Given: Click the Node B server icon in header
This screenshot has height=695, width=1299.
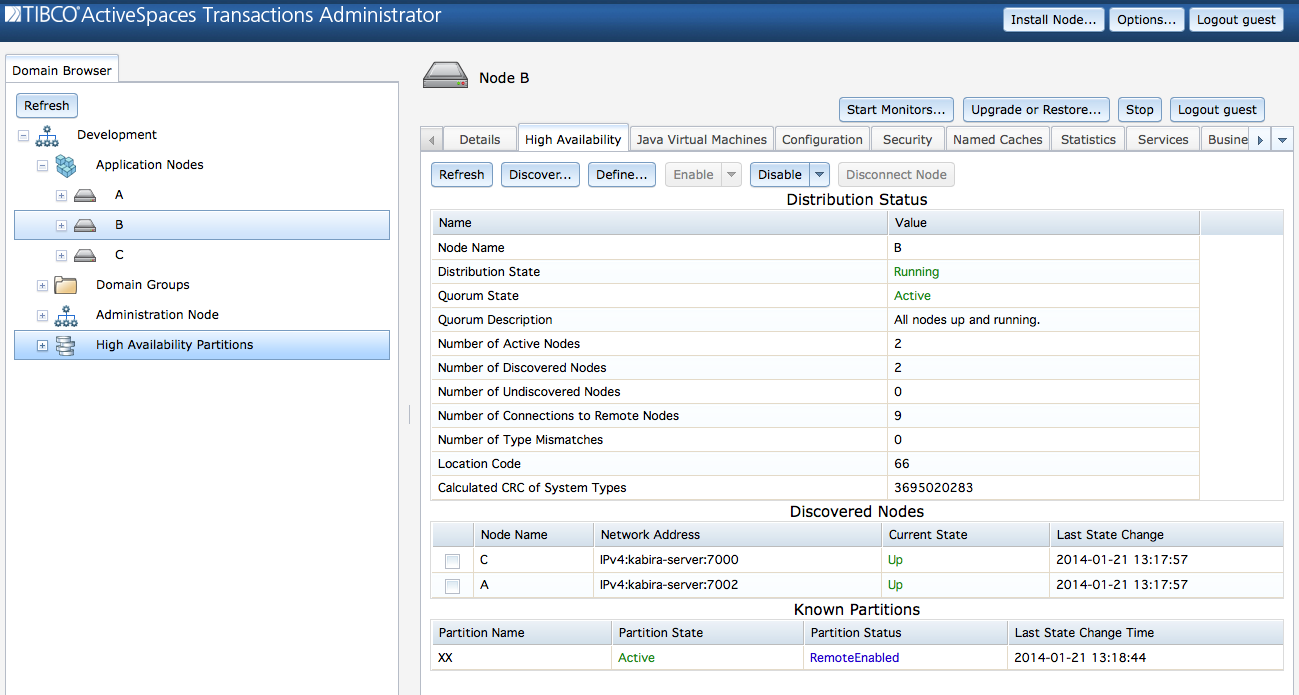Looking at the screenshot, I should [444, 75].
